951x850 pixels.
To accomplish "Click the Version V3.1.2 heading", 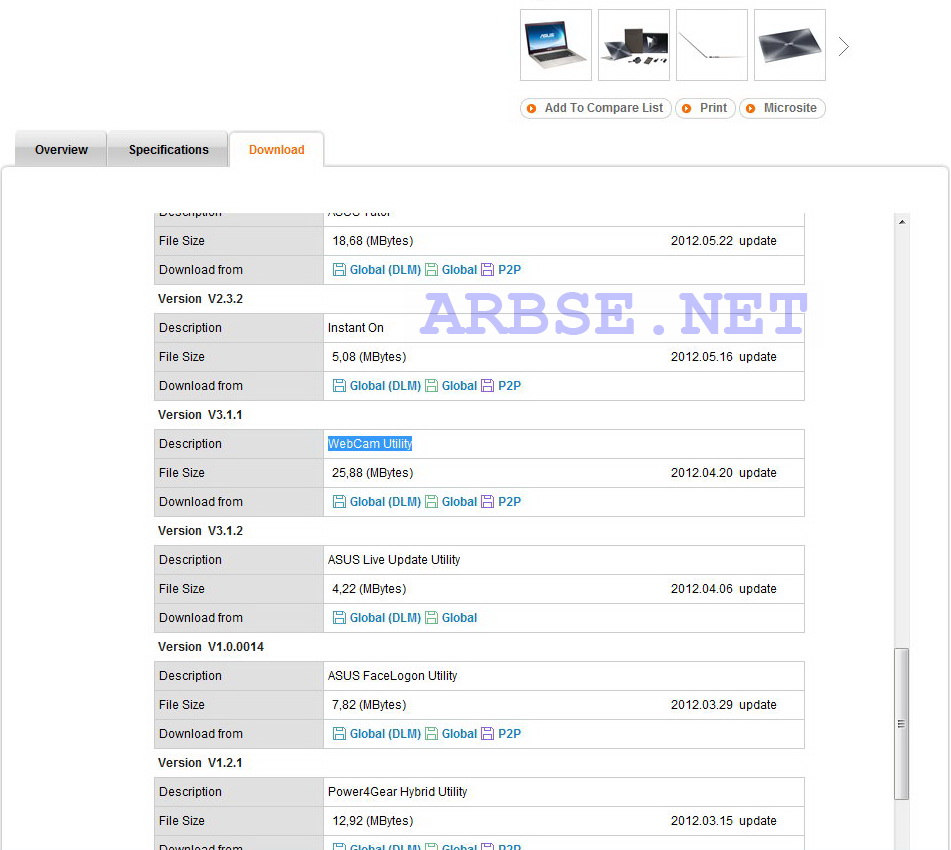I will point(200,530).
